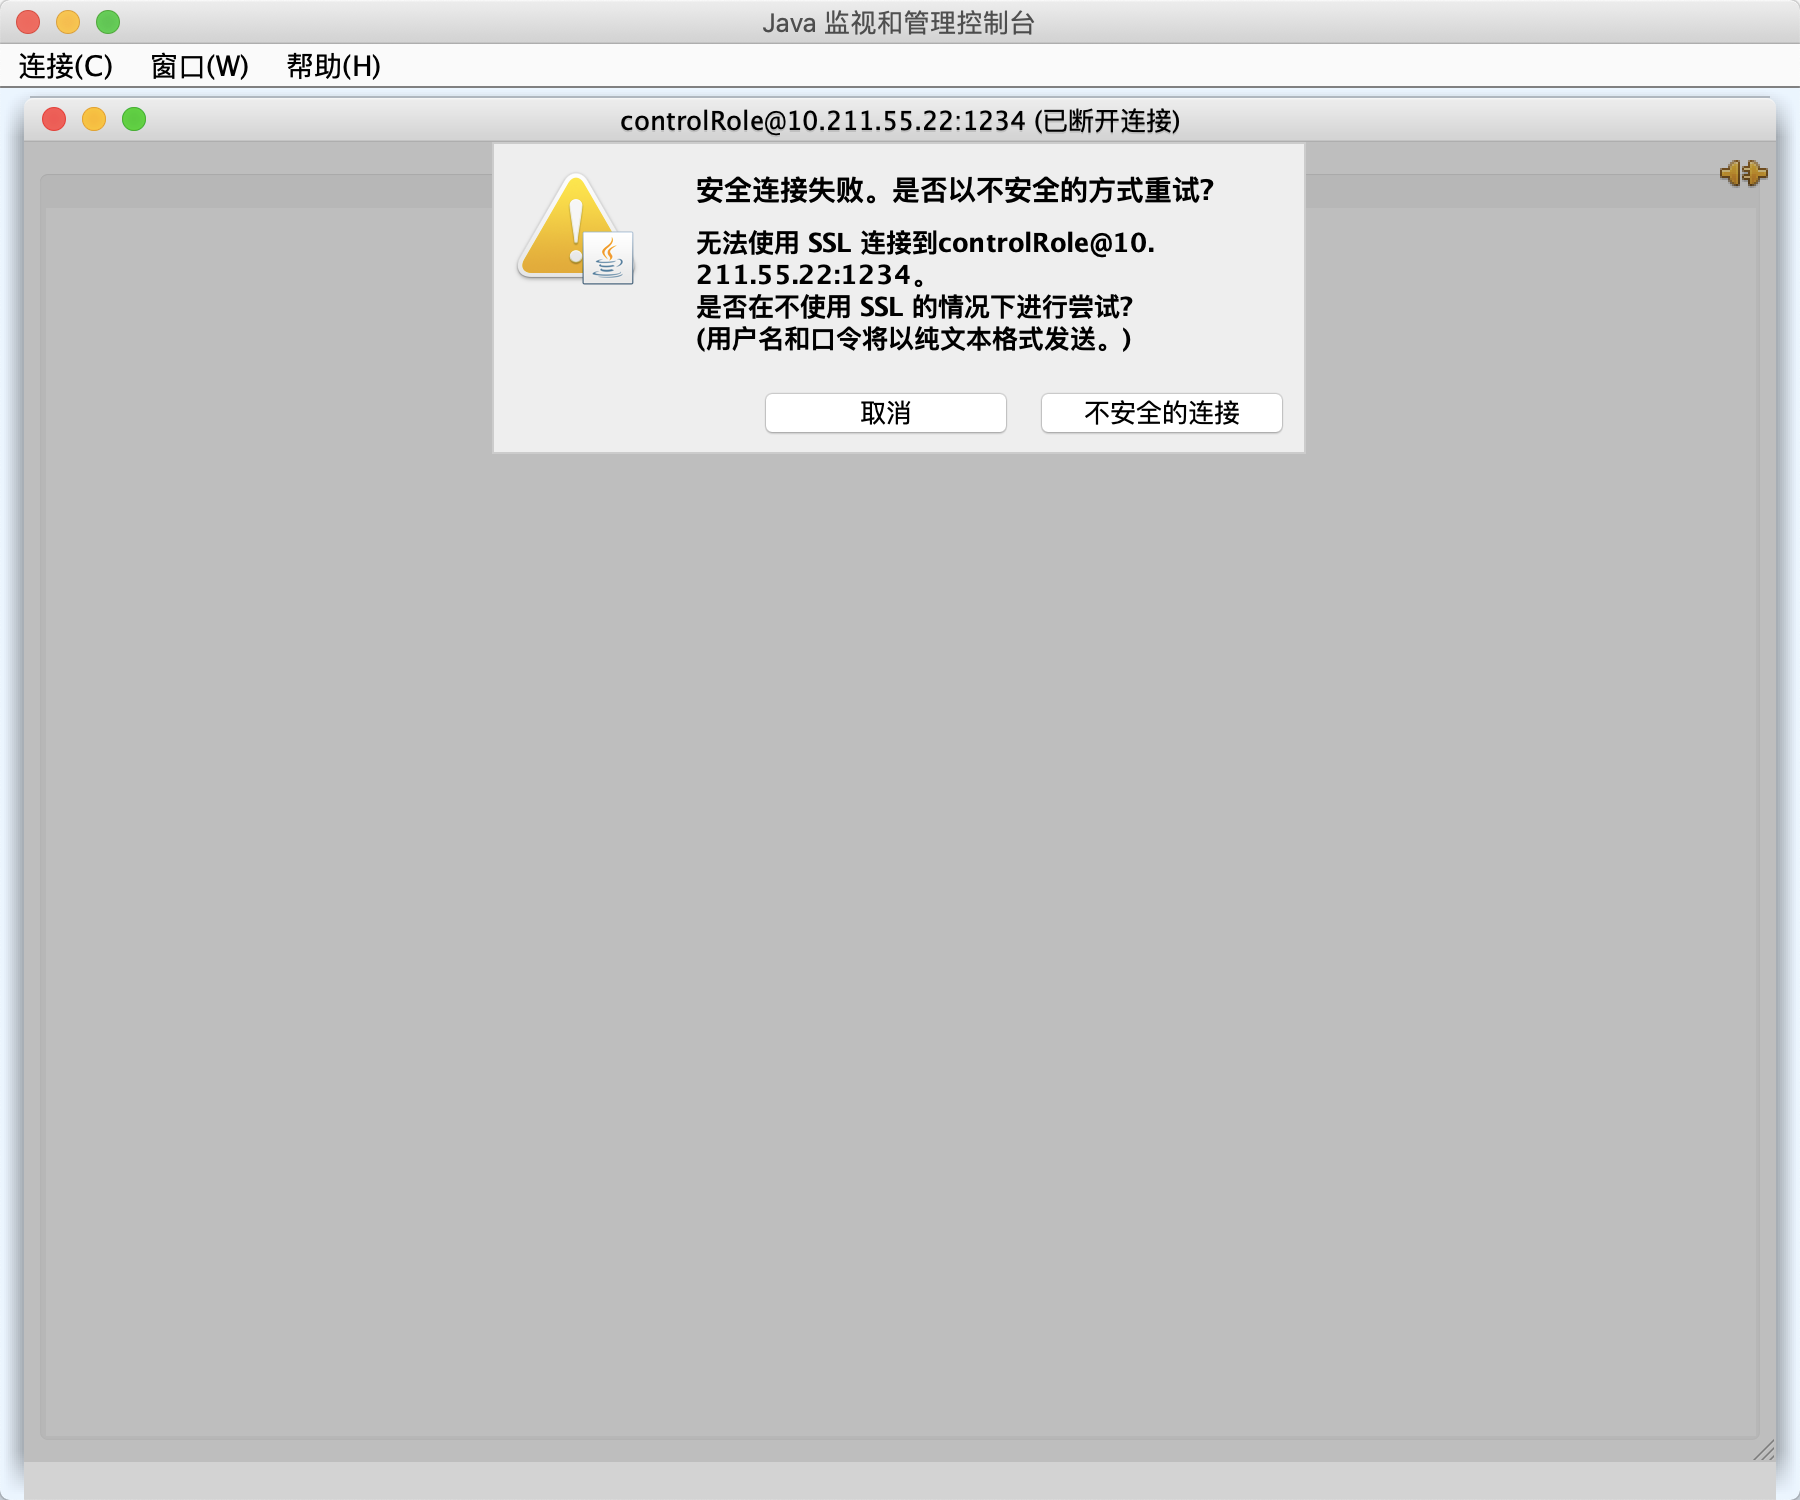Image resolution: width=1800 pixels, height=1500 pixels.
Task: Click the disconnected plug connection status icon
Action: point(1743,173)
